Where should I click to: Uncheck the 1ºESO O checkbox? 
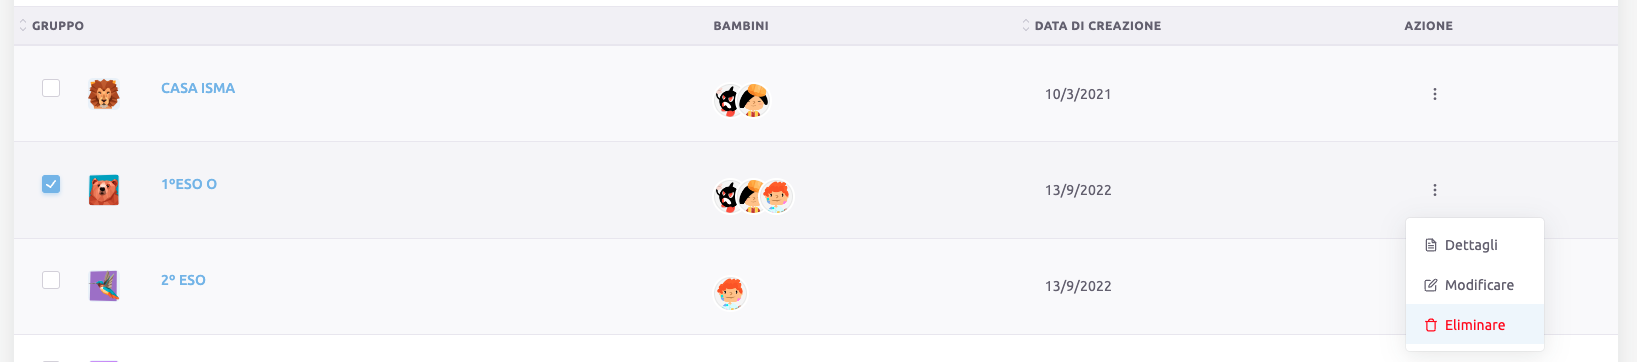51,184
